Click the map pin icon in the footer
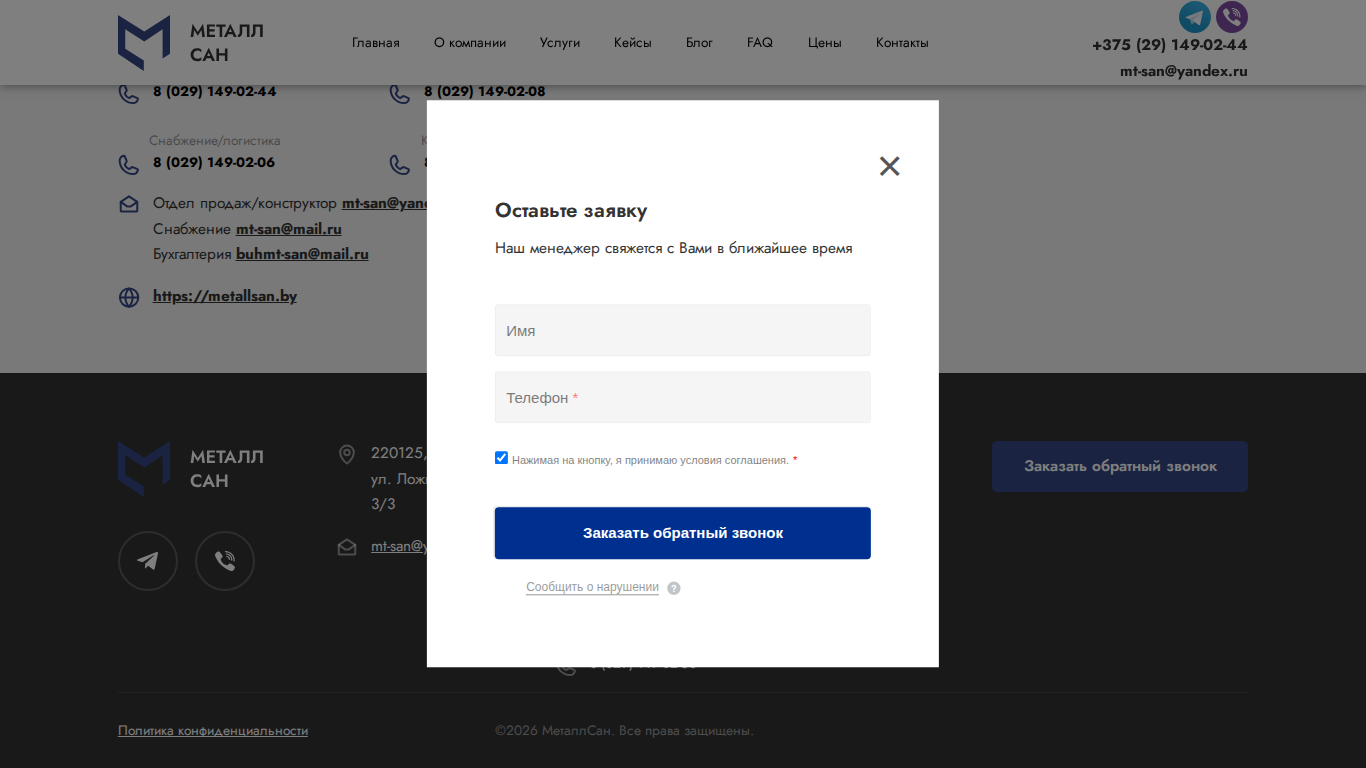Screen dimensions: 1366x768 pyautogui.click(x=347, y=455)
